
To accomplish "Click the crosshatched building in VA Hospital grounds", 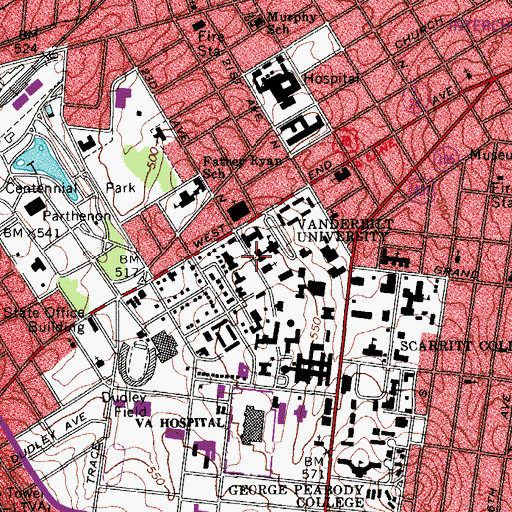I will click(253, 425).
